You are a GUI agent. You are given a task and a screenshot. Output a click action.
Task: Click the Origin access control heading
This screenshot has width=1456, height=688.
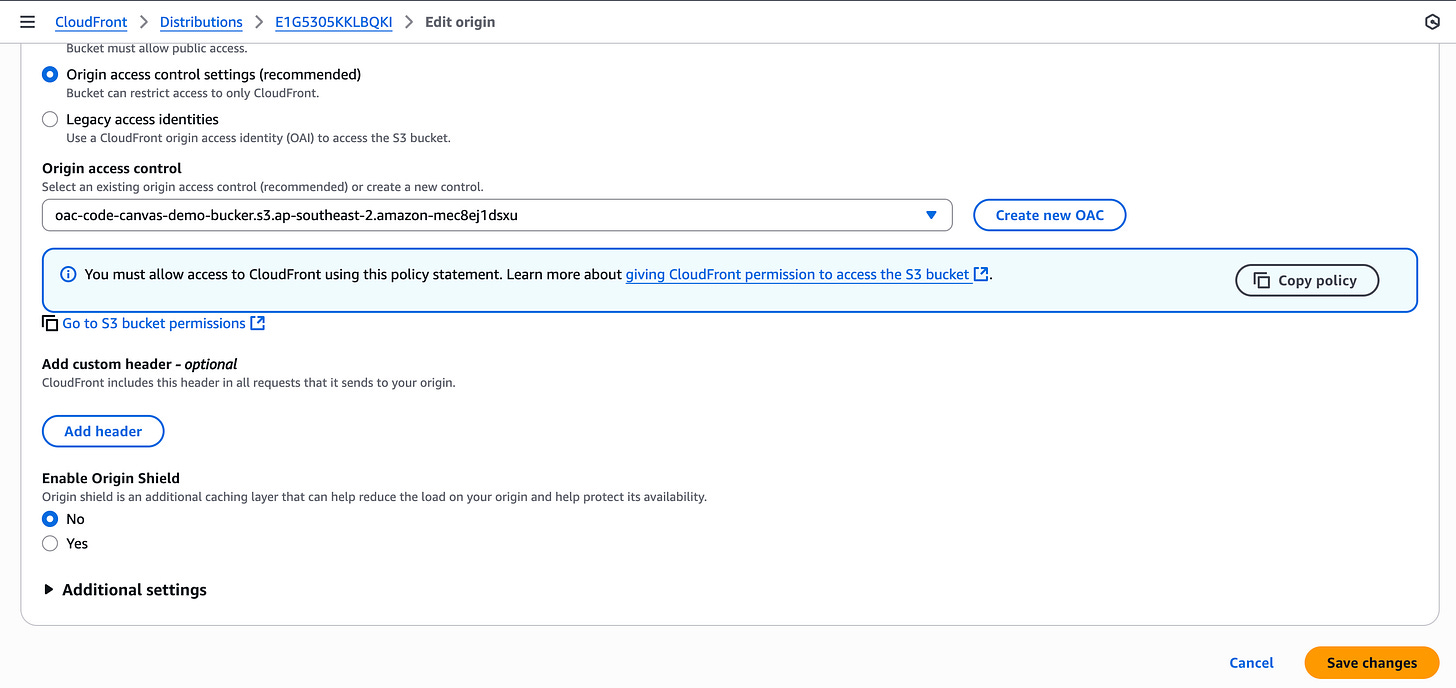pyautogui.click(x=112, y=168)
